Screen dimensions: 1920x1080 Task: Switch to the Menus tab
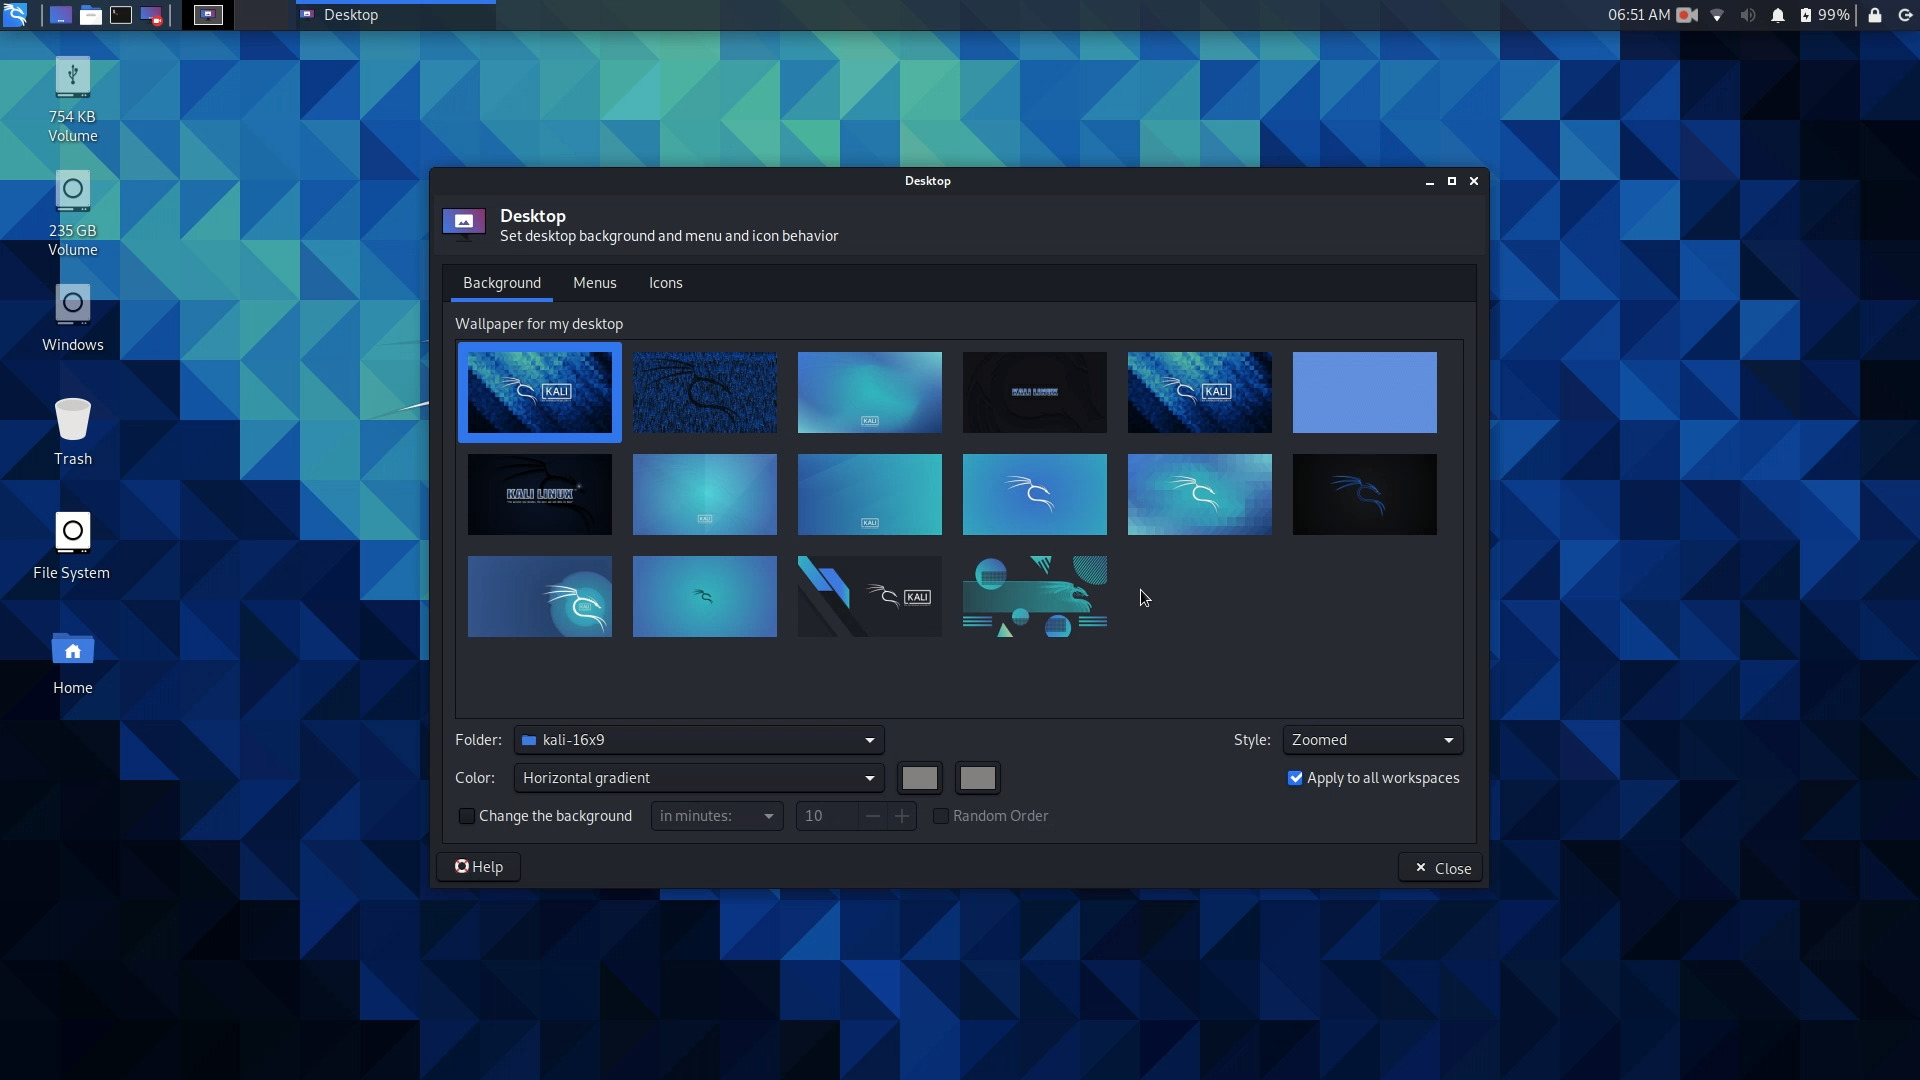click(594, 283)
